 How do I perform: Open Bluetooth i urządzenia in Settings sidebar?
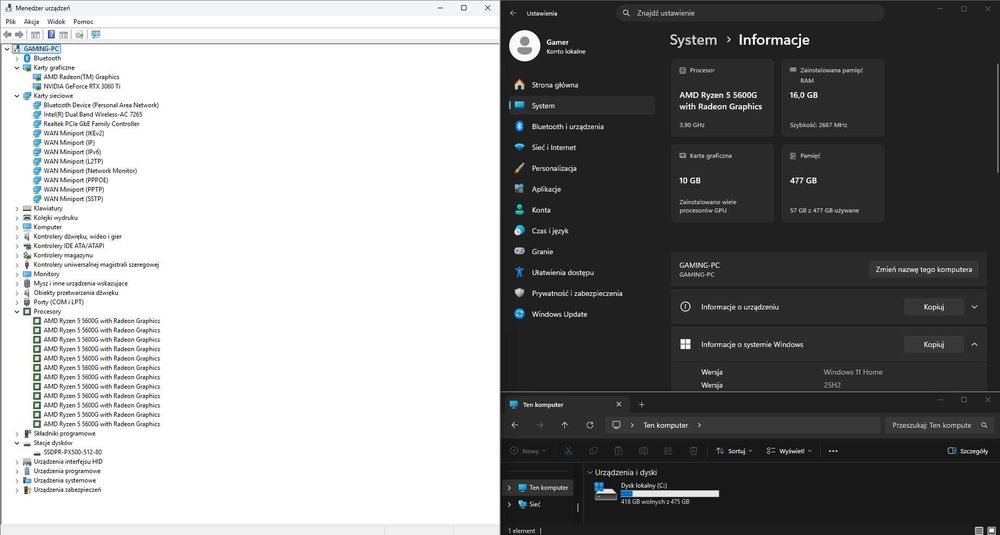point(582,126)
